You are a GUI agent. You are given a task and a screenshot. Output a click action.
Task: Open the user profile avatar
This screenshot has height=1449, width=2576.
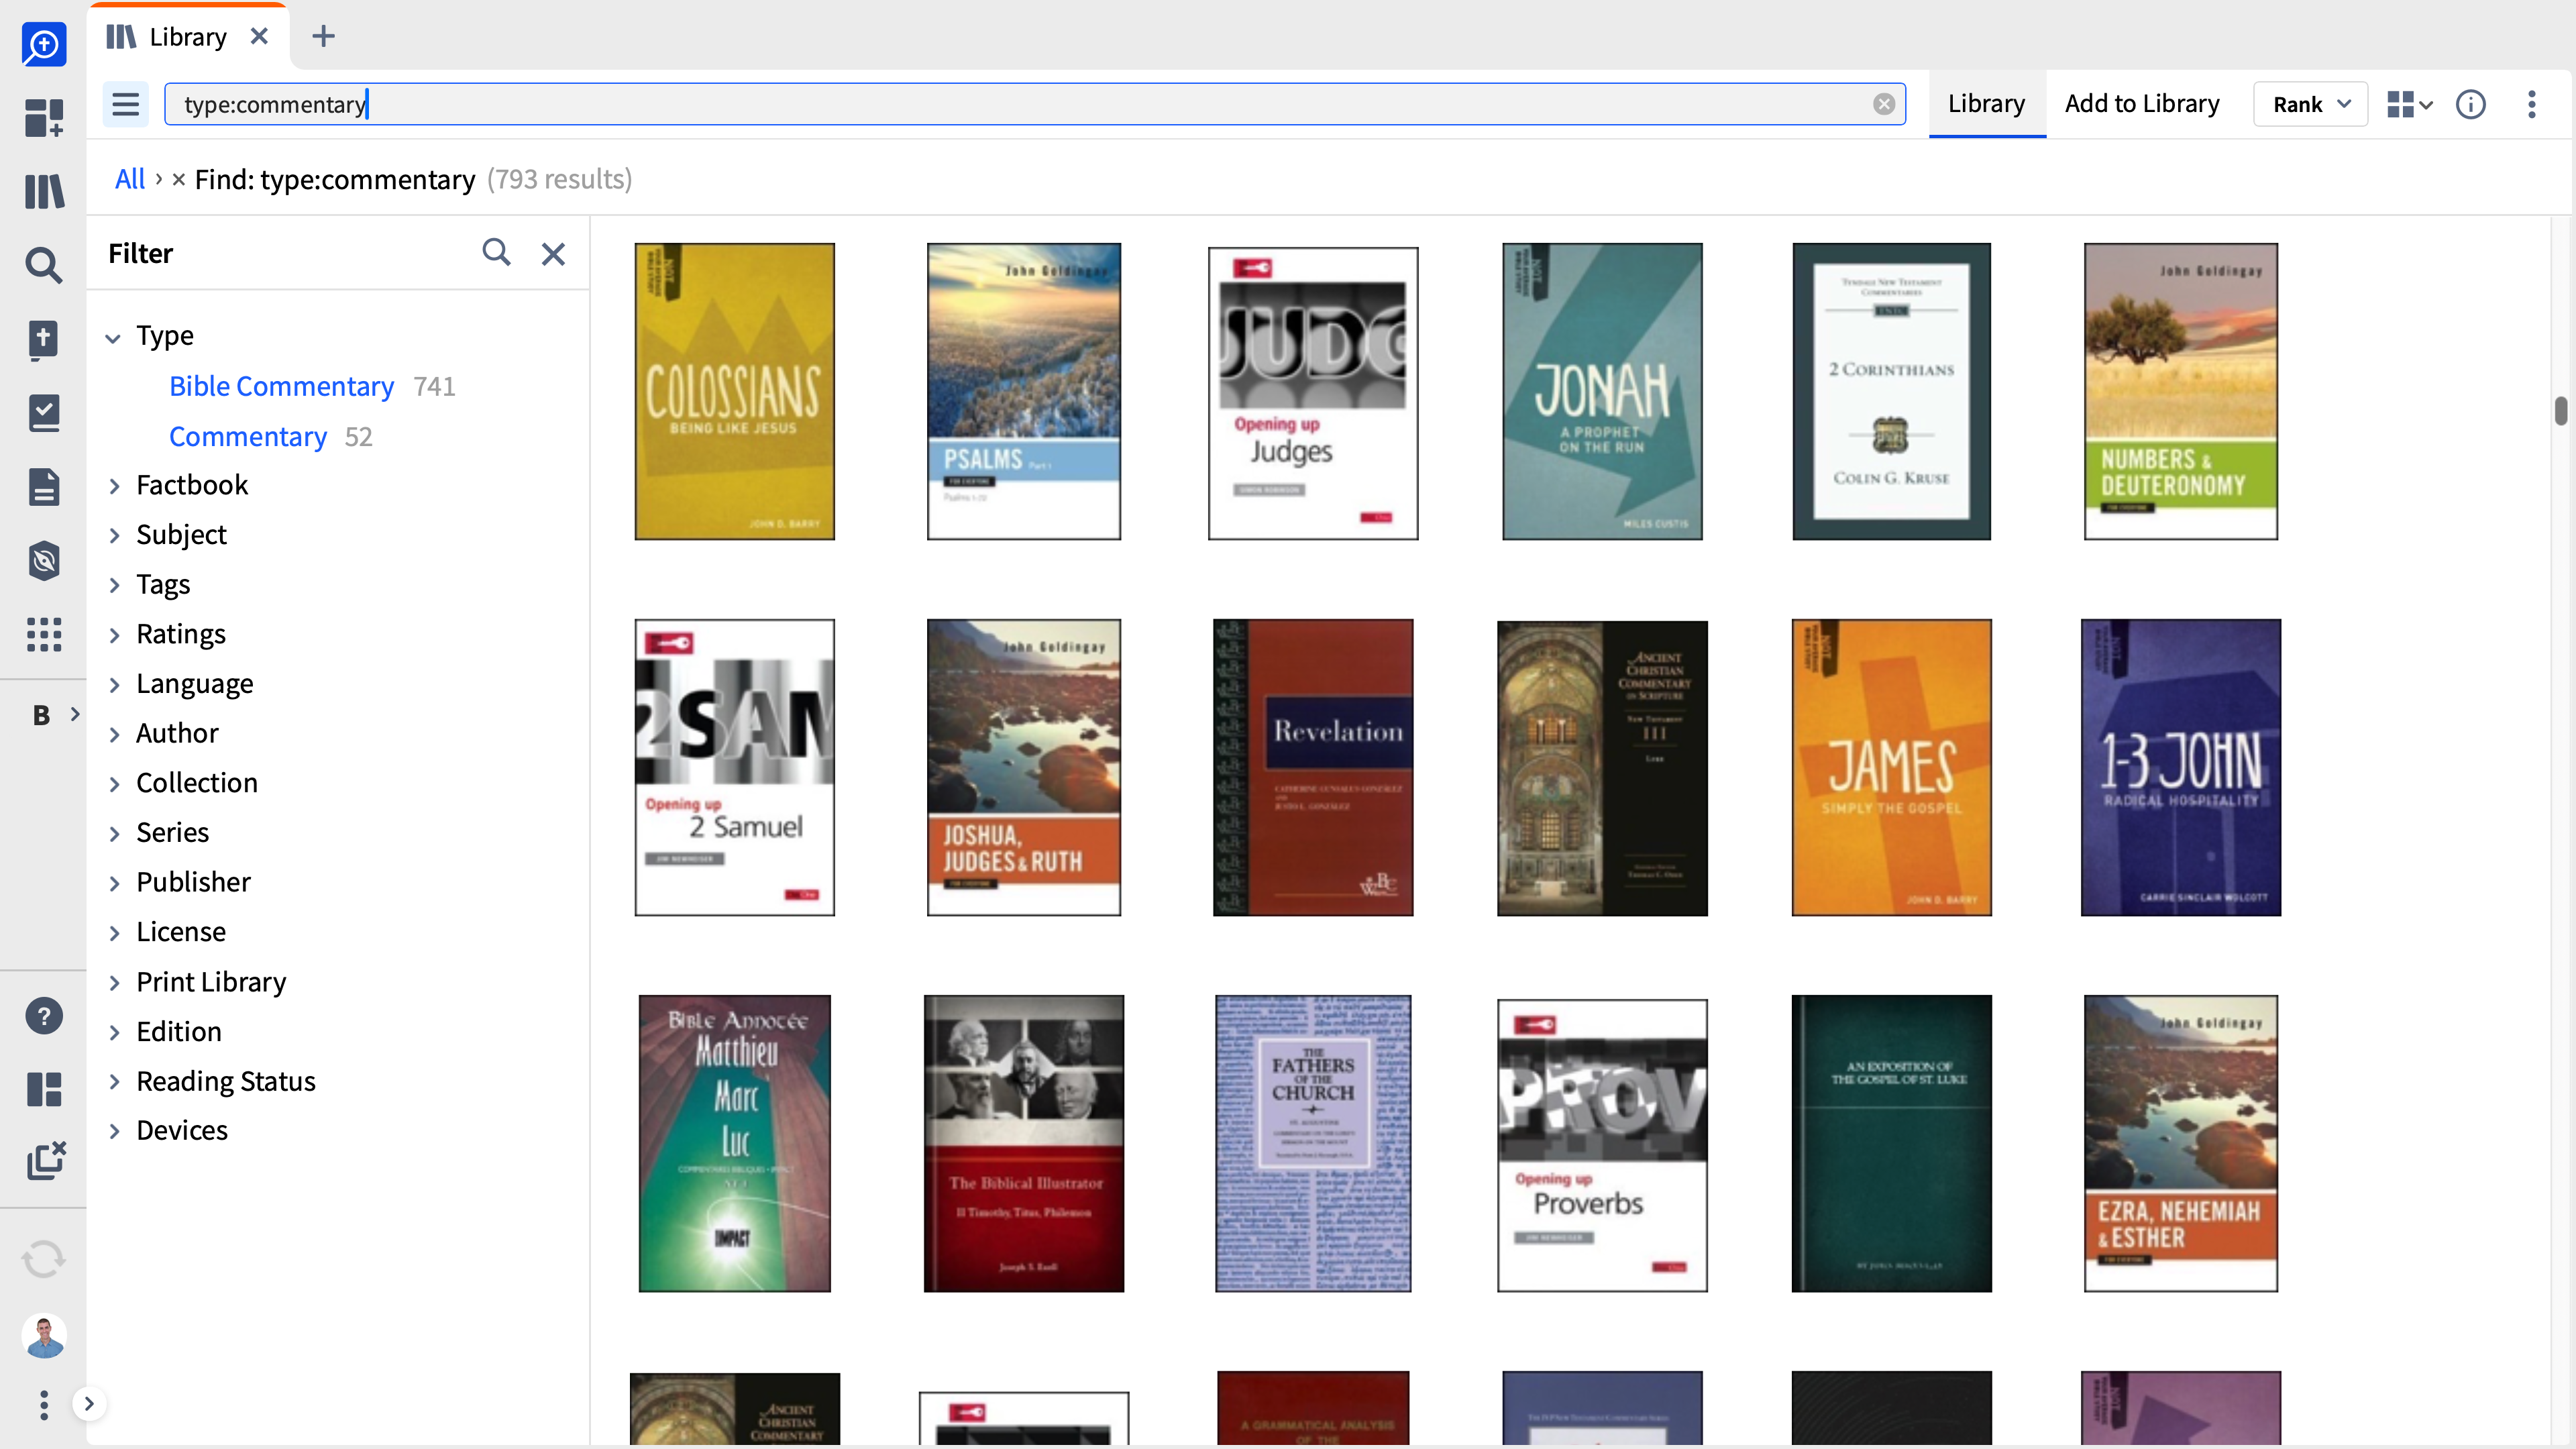[44, 1336]
